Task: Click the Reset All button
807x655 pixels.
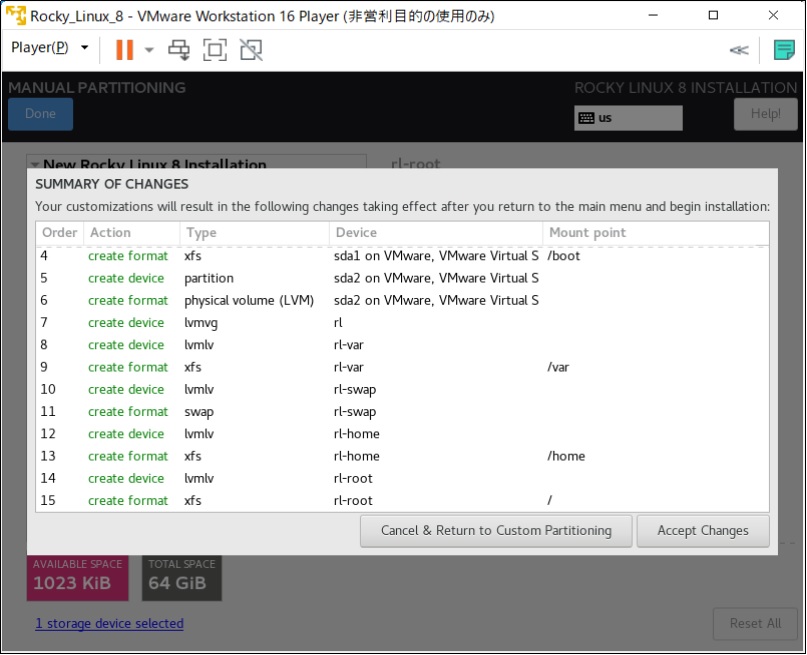Action: pos(755,623)
